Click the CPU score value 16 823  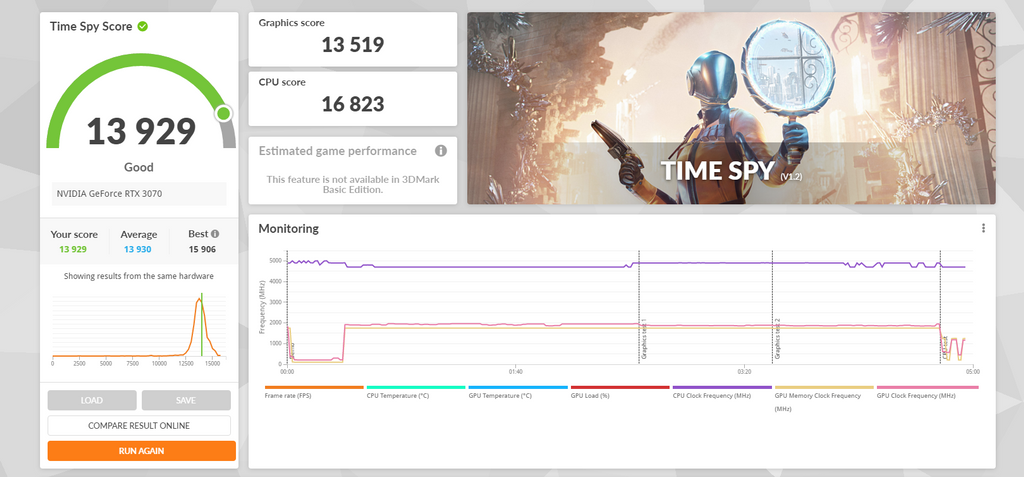click(x=353, y=104)
